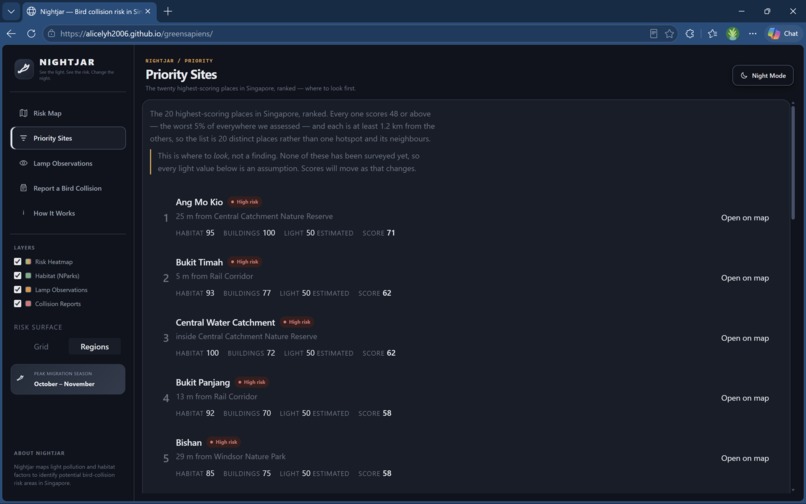Image resolution: width=806 pixels, height=504 pixels.
Task: Click the High risk badge for Ang Mo Kio
Action: tap(245, 202)
